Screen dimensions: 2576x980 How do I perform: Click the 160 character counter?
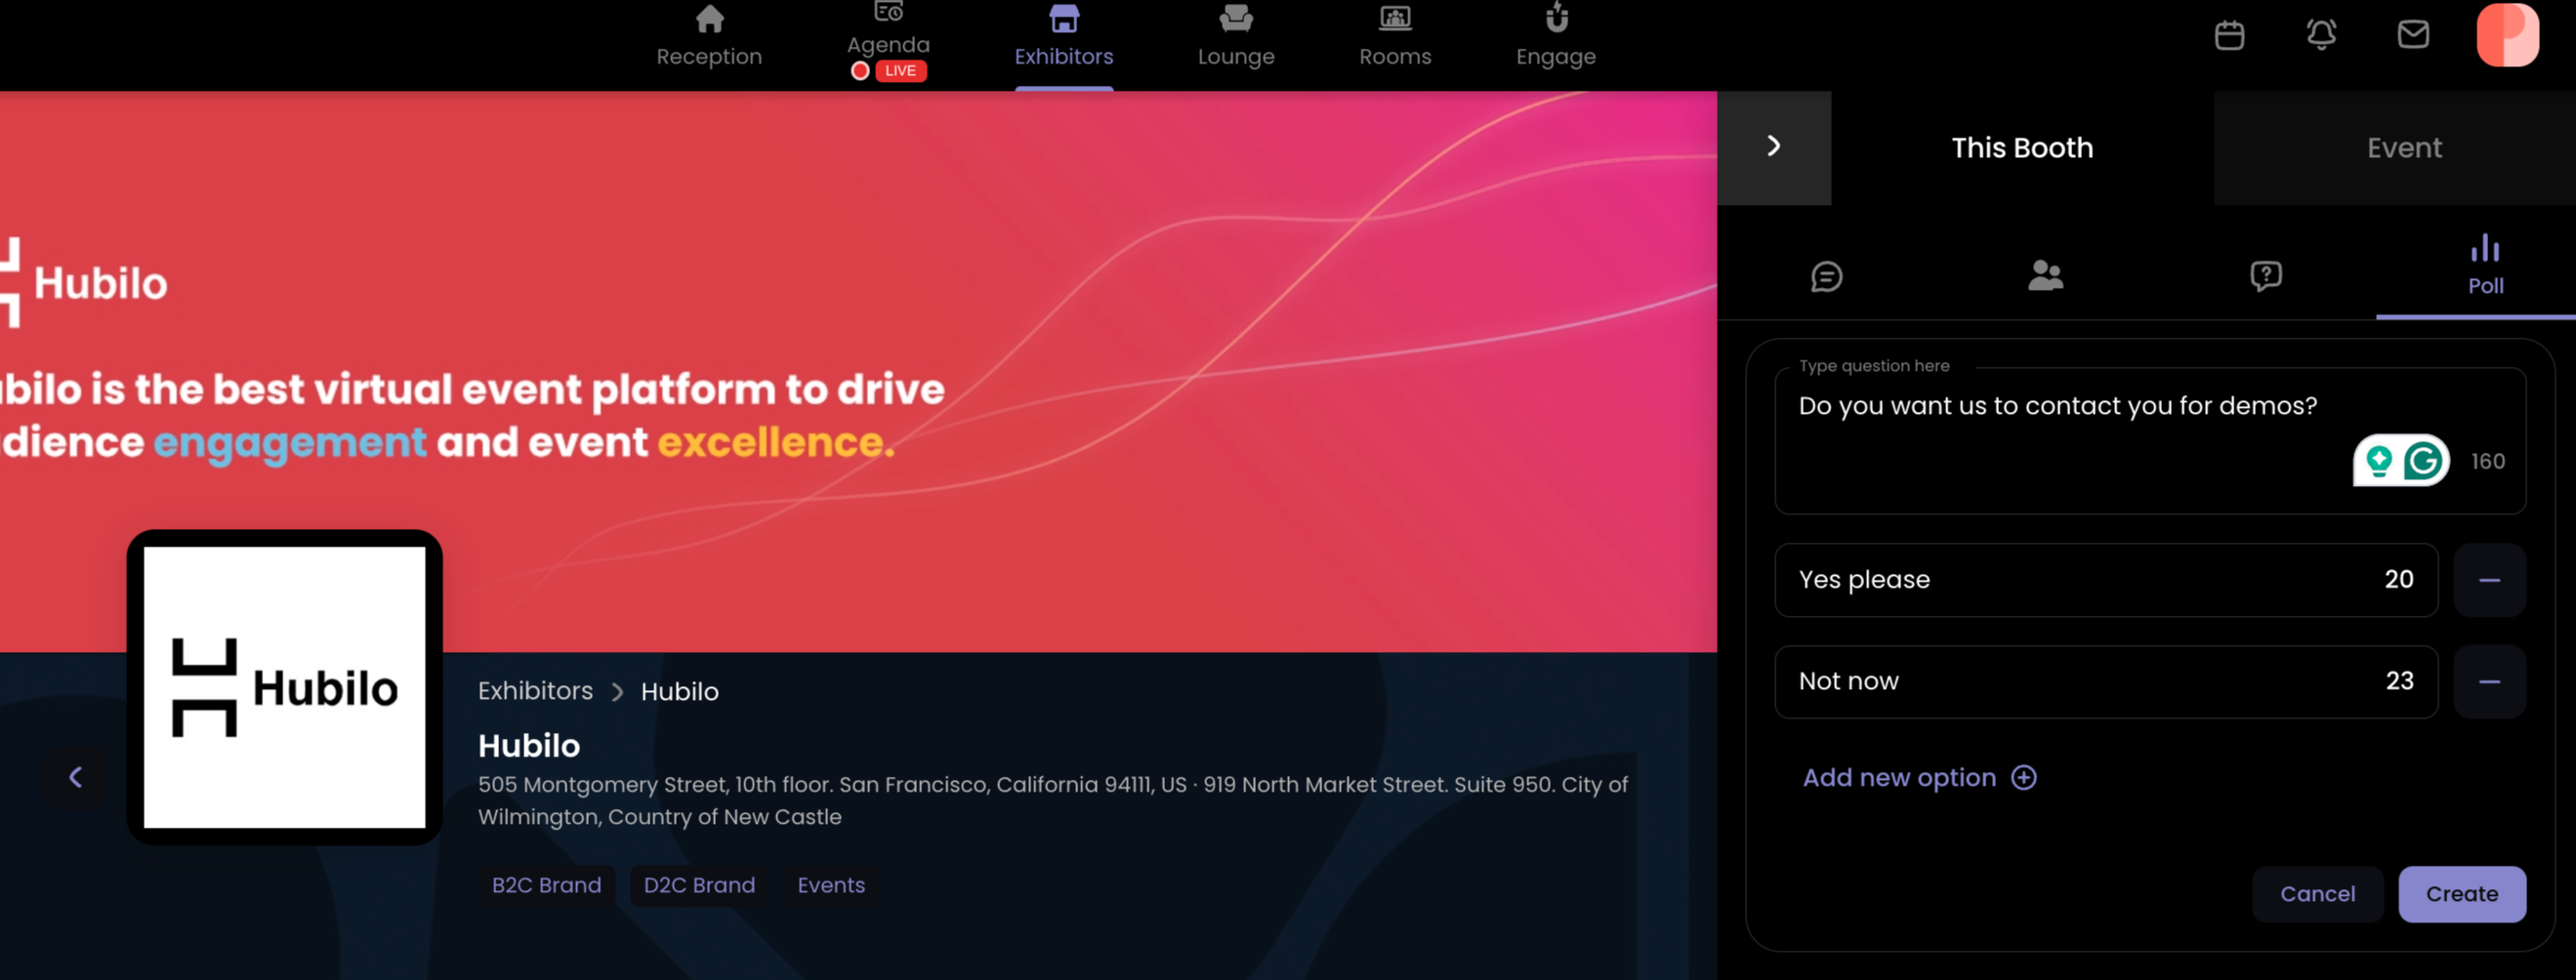coord(2488,461)
